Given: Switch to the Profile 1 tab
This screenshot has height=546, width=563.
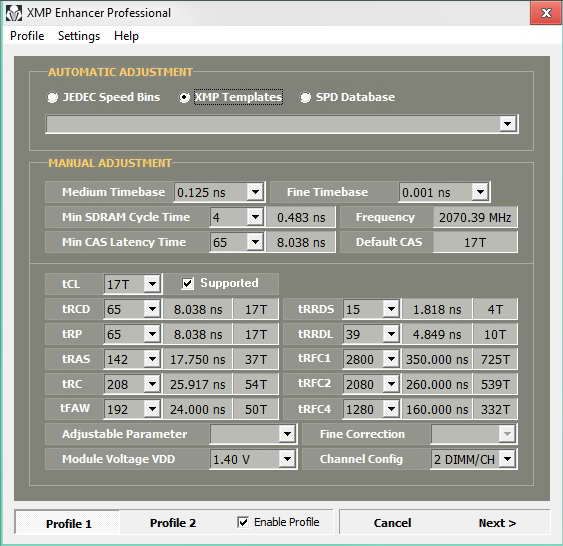Looking at the screenshot, I should point(68,523).
